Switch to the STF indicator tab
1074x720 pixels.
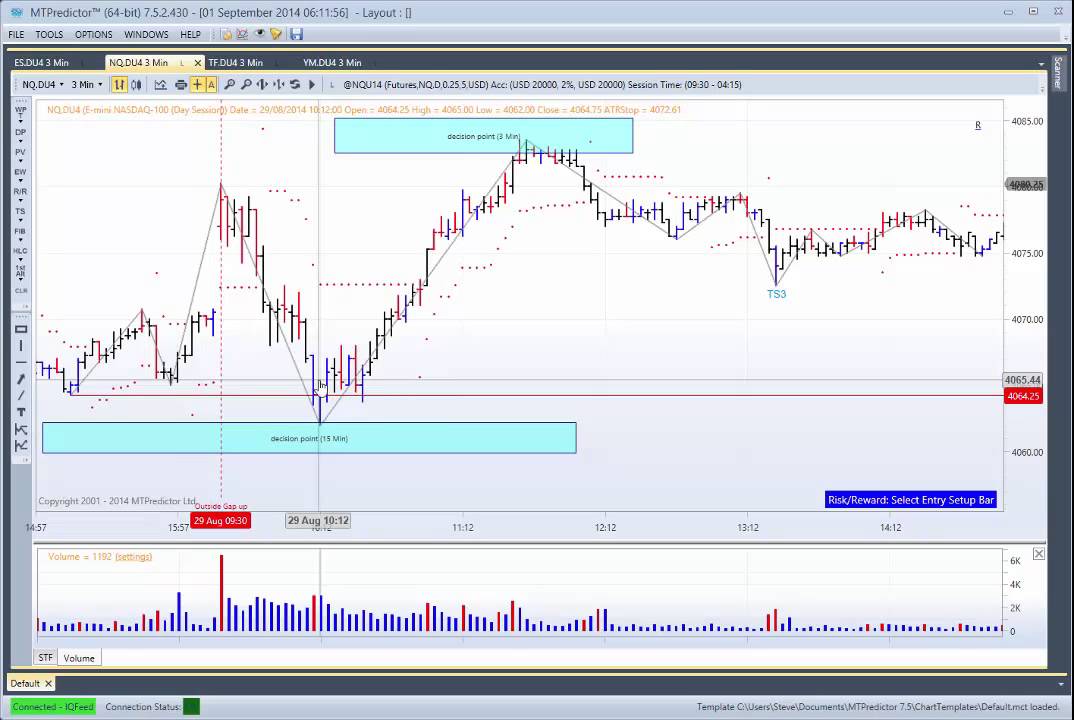(x=45, y=658)
